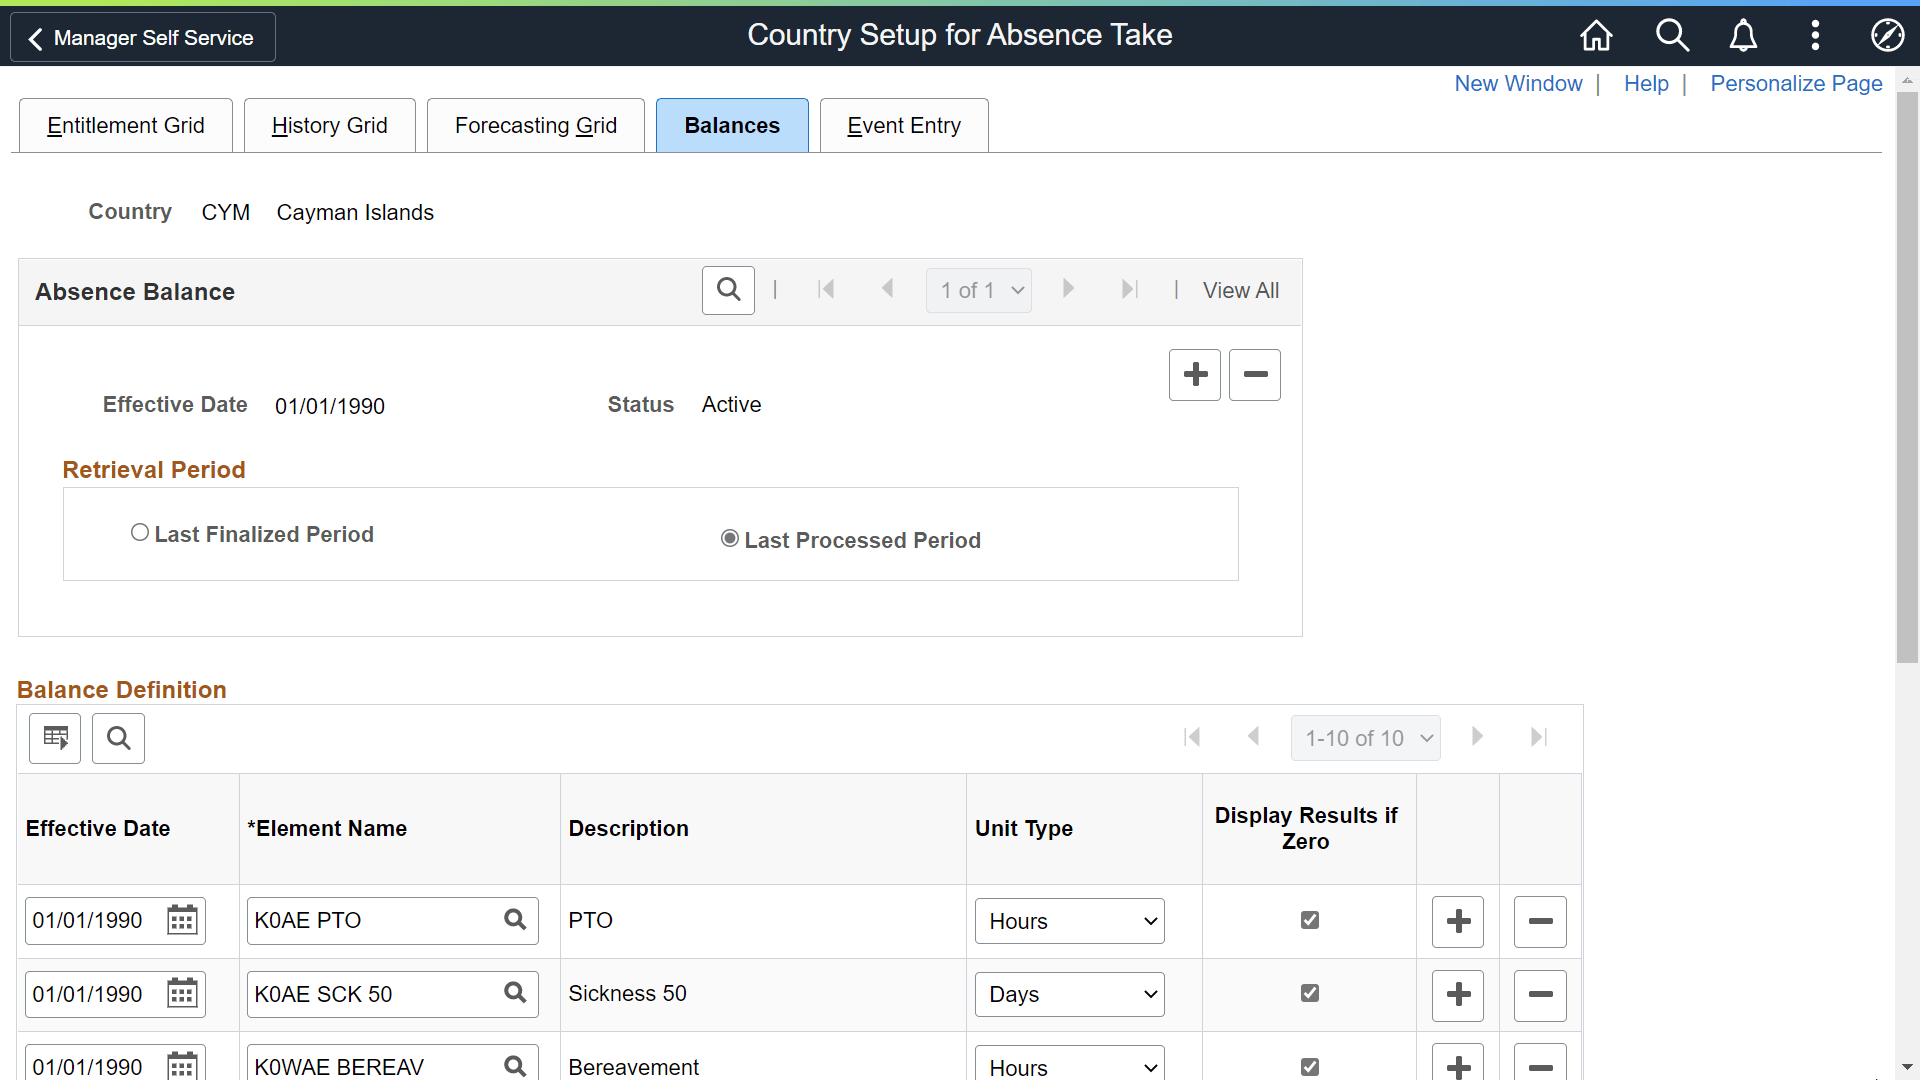Open calendar for KOAE PTO effective date
The height and width of the screenshot is (1080, 1920).
[x=182, y=920]
